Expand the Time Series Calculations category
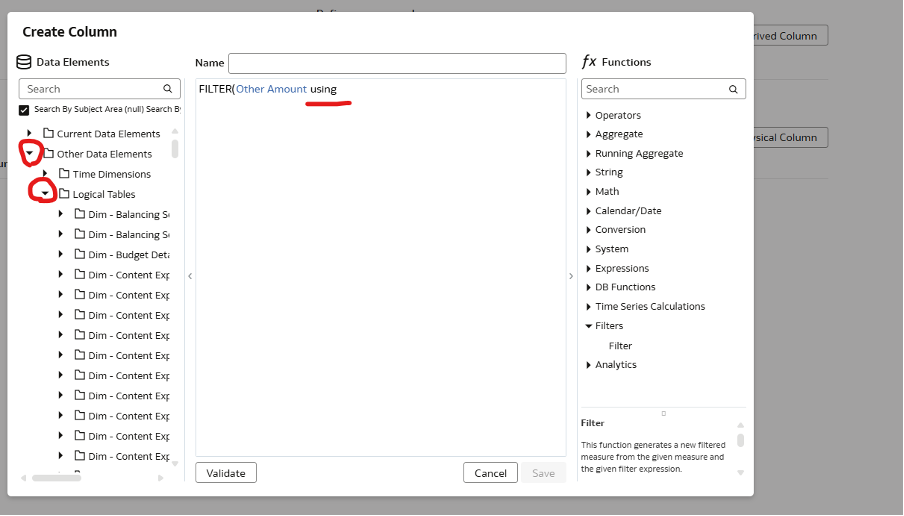The height and width of the screenshot is (516, 904). 588,307
